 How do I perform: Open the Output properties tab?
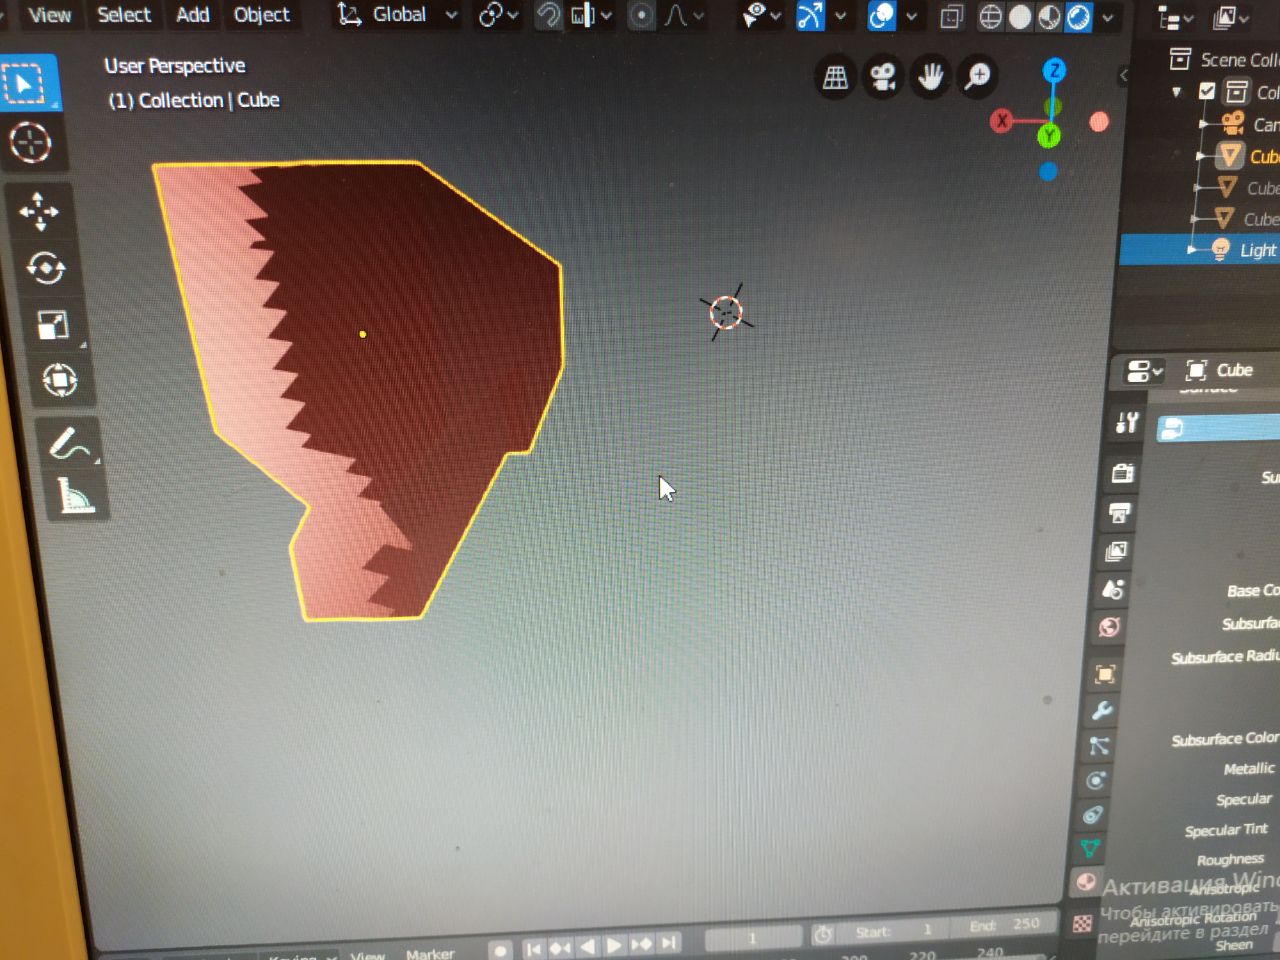(x=1119, y=513)
